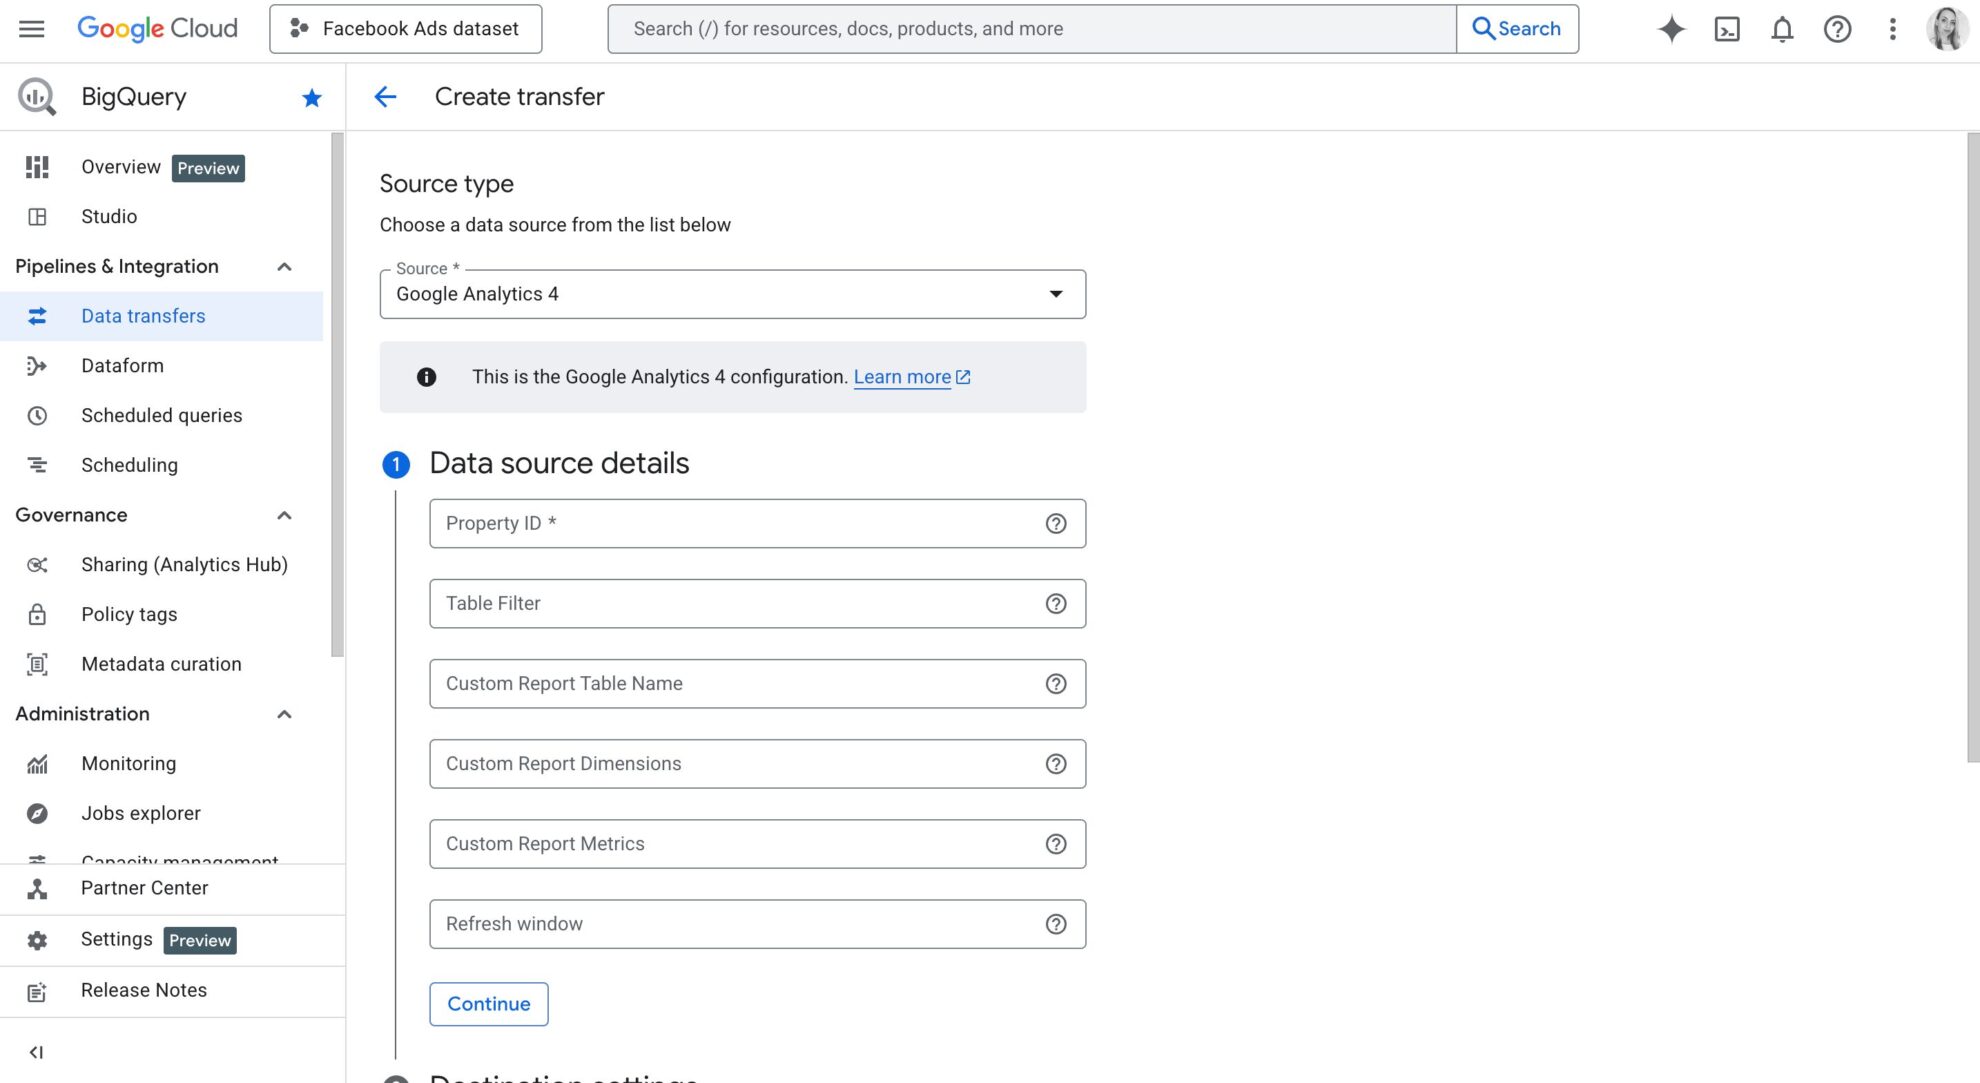Click the Scheduling icon
The width and height of the screenshot is (1980, 1083).
(37, 465)
